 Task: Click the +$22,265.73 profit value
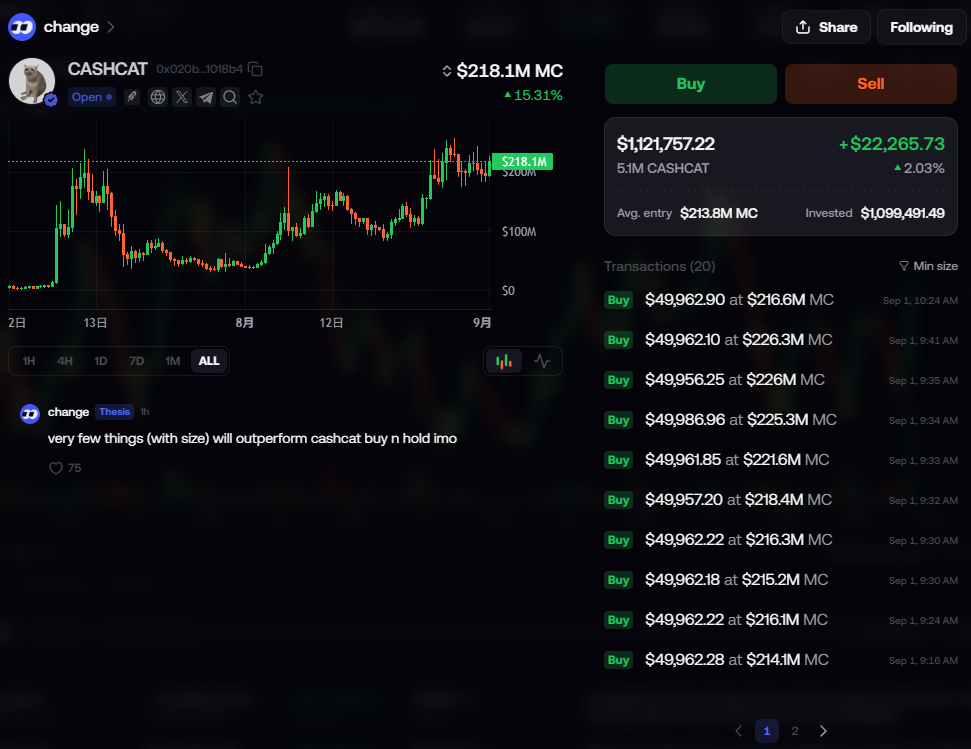[892, 144]
